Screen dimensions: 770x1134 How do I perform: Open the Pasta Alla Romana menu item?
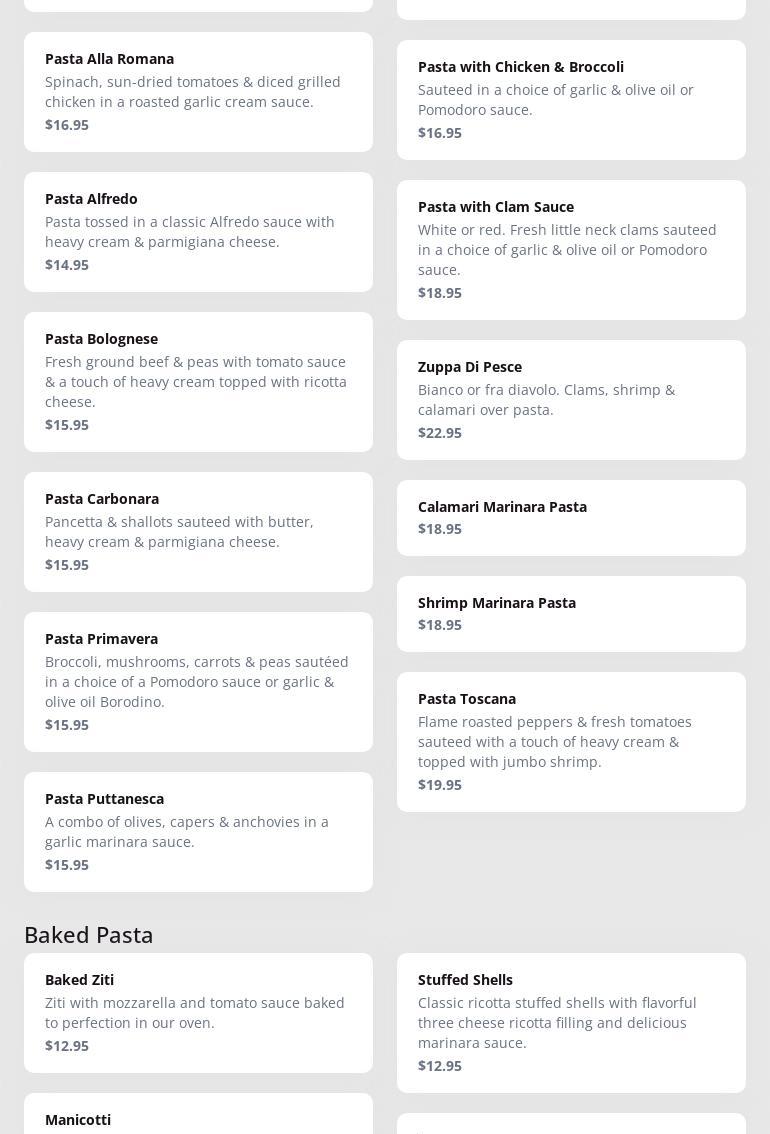(x=198, y=91)
